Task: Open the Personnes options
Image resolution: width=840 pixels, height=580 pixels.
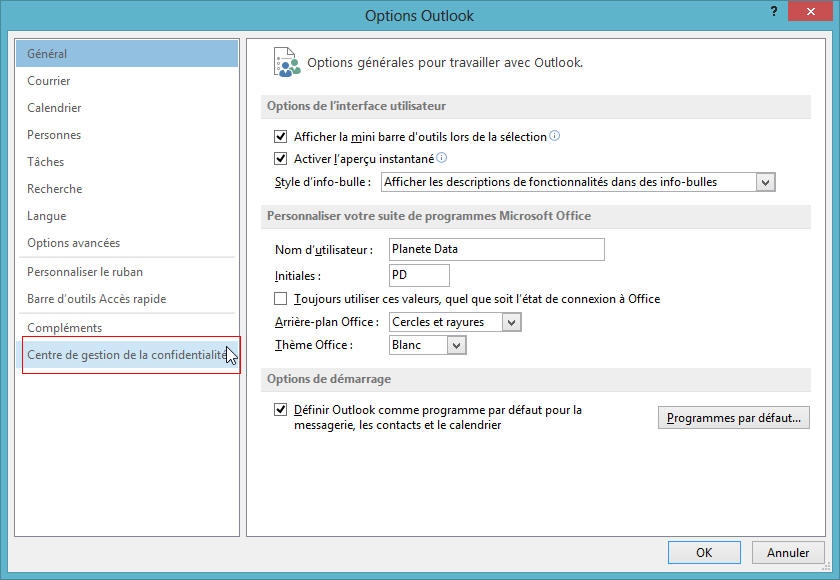Action: (127, 135)
